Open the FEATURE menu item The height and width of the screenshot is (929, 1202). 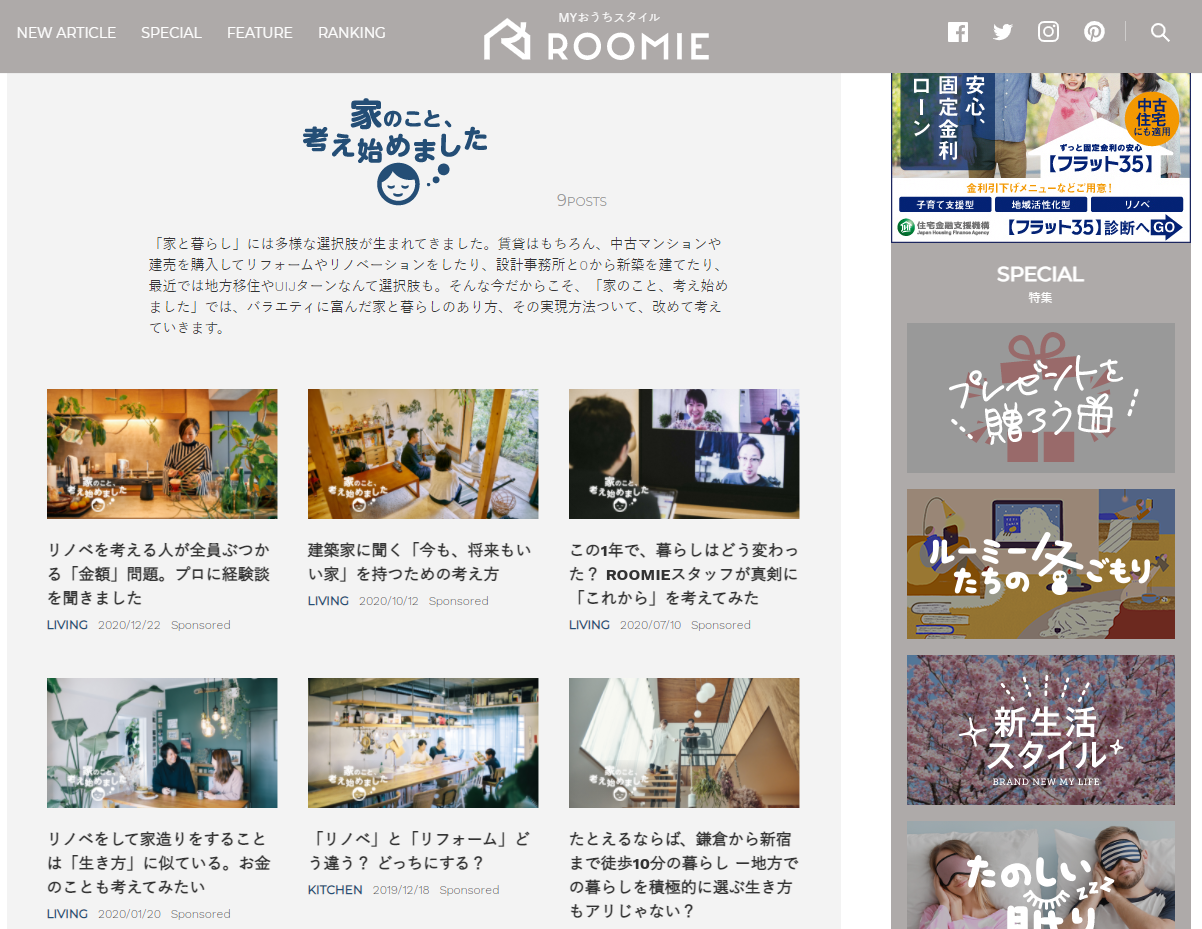click(x=259, y=33)
